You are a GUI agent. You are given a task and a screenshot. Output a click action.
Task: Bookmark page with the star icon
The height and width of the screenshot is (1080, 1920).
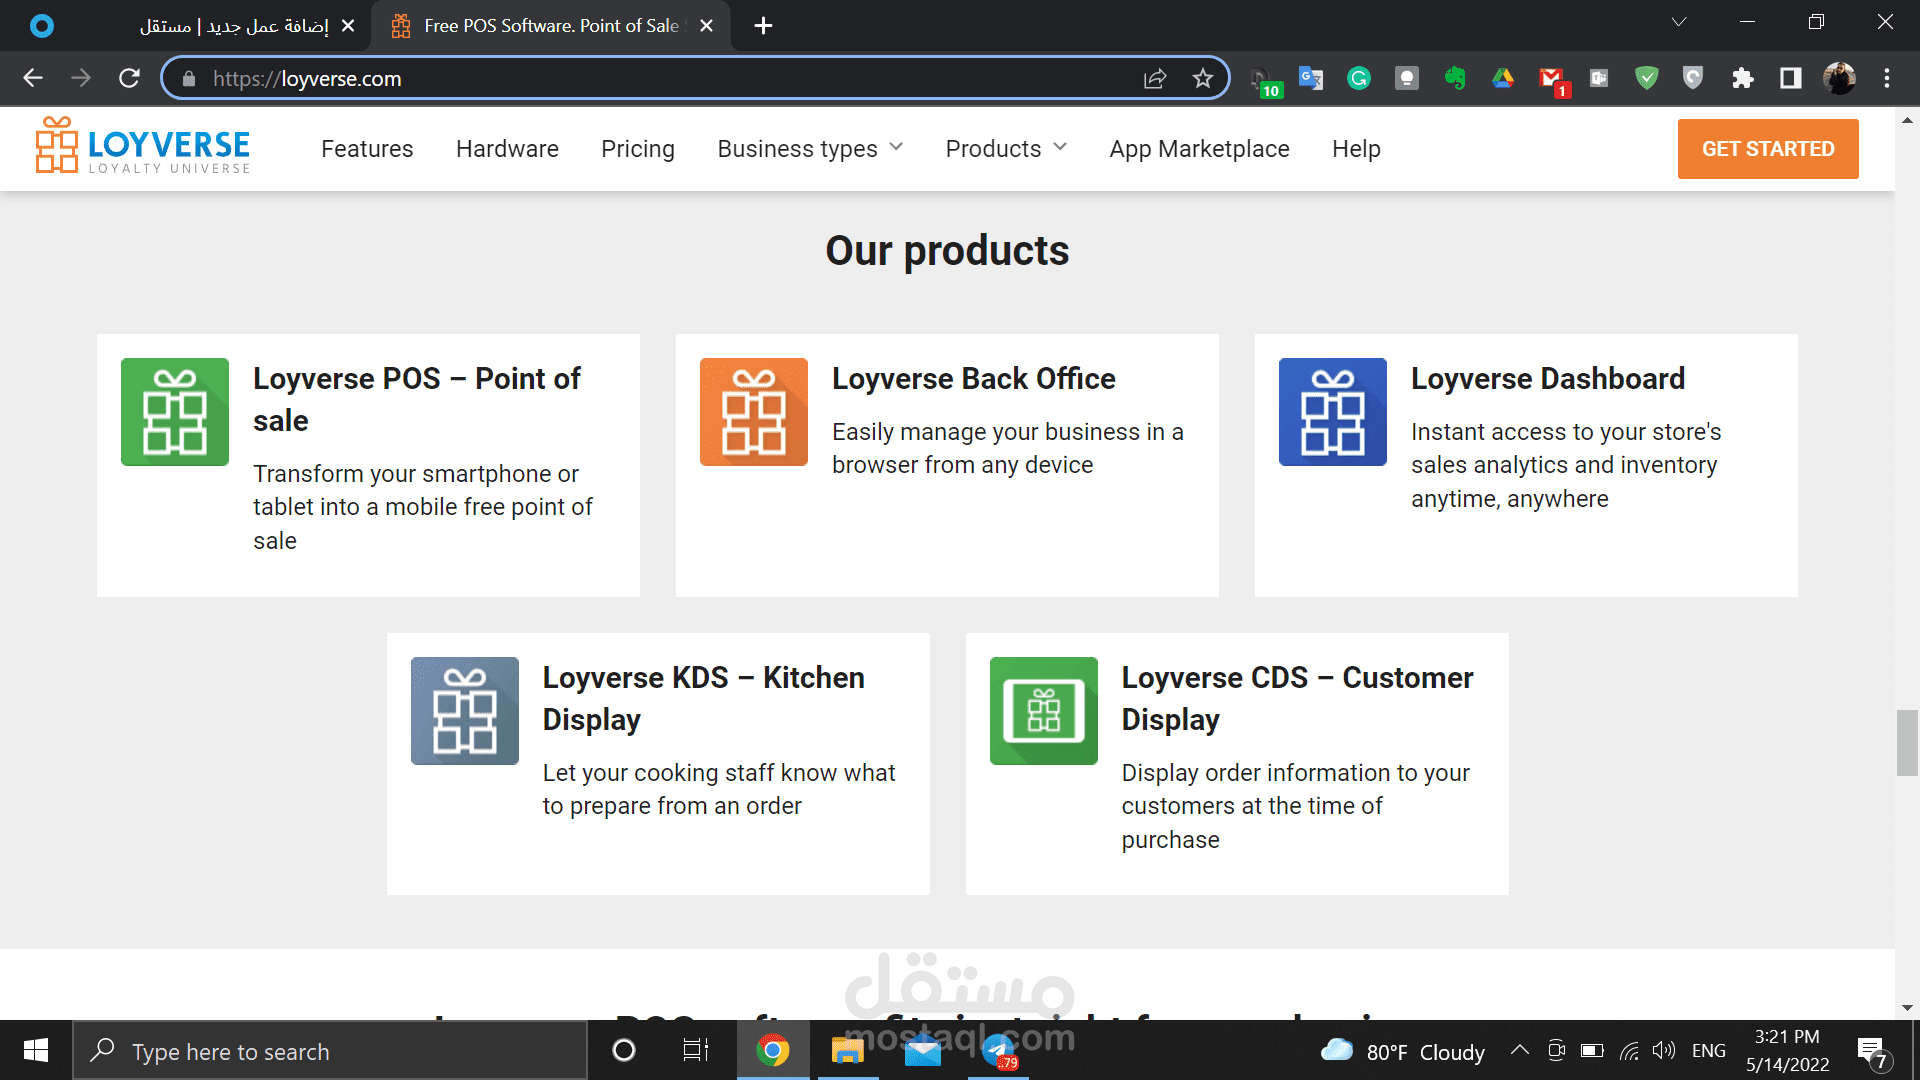coord(1203,79)
